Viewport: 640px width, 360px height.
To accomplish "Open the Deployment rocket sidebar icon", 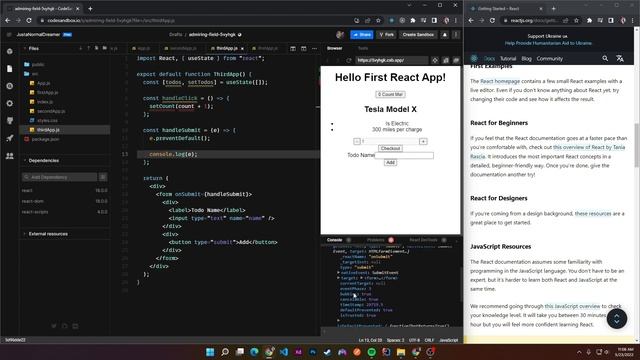I will [10, 138].
